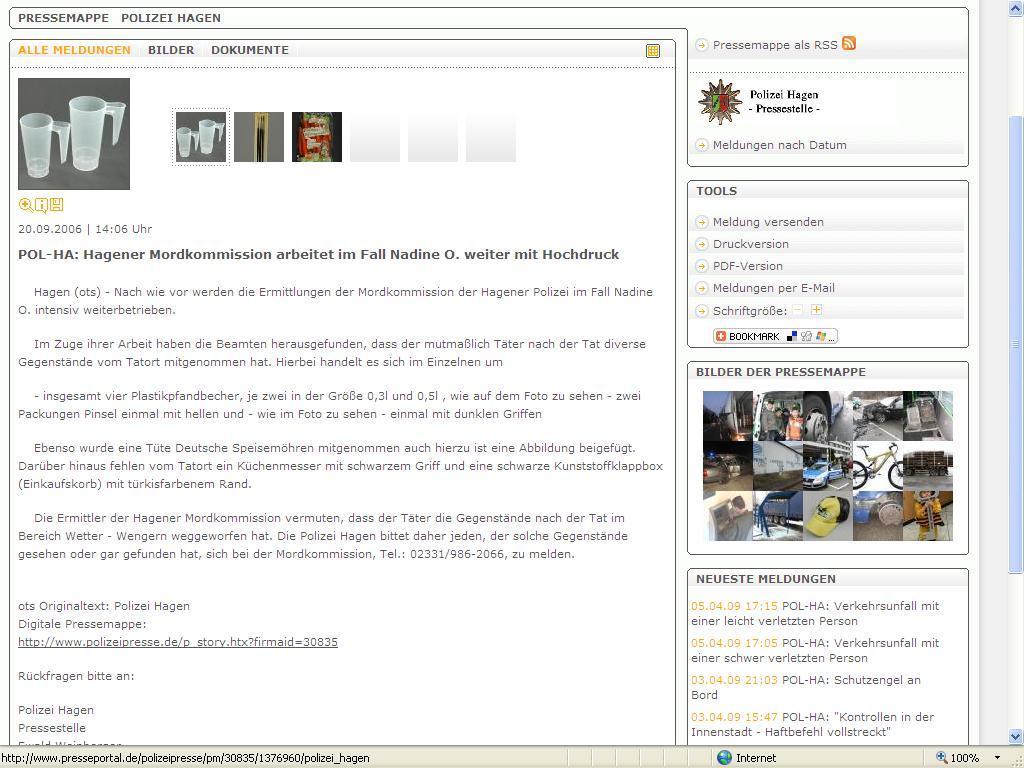Click the zoom magnifier icon in the status bar

(941, 758)
